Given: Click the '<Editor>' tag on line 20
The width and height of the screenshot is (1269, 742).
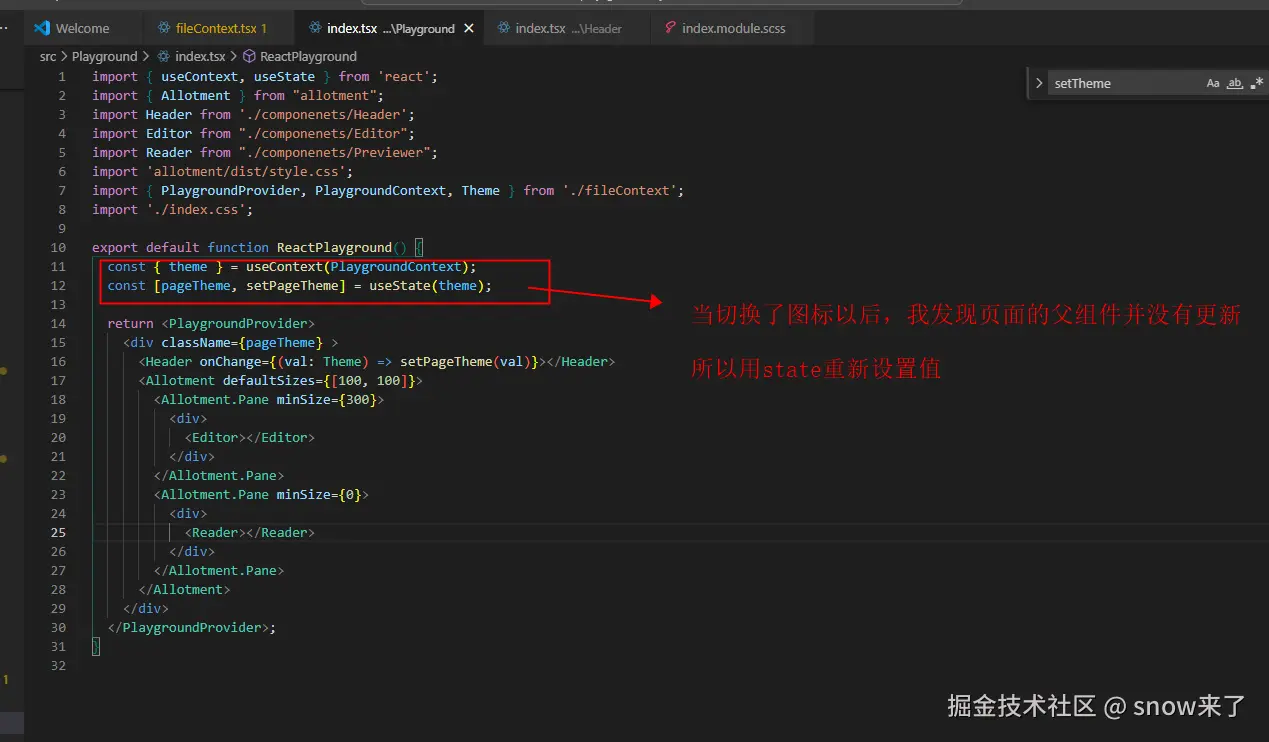Looking at the screenshot, I should pyautogui.click(x=215, y=437).
